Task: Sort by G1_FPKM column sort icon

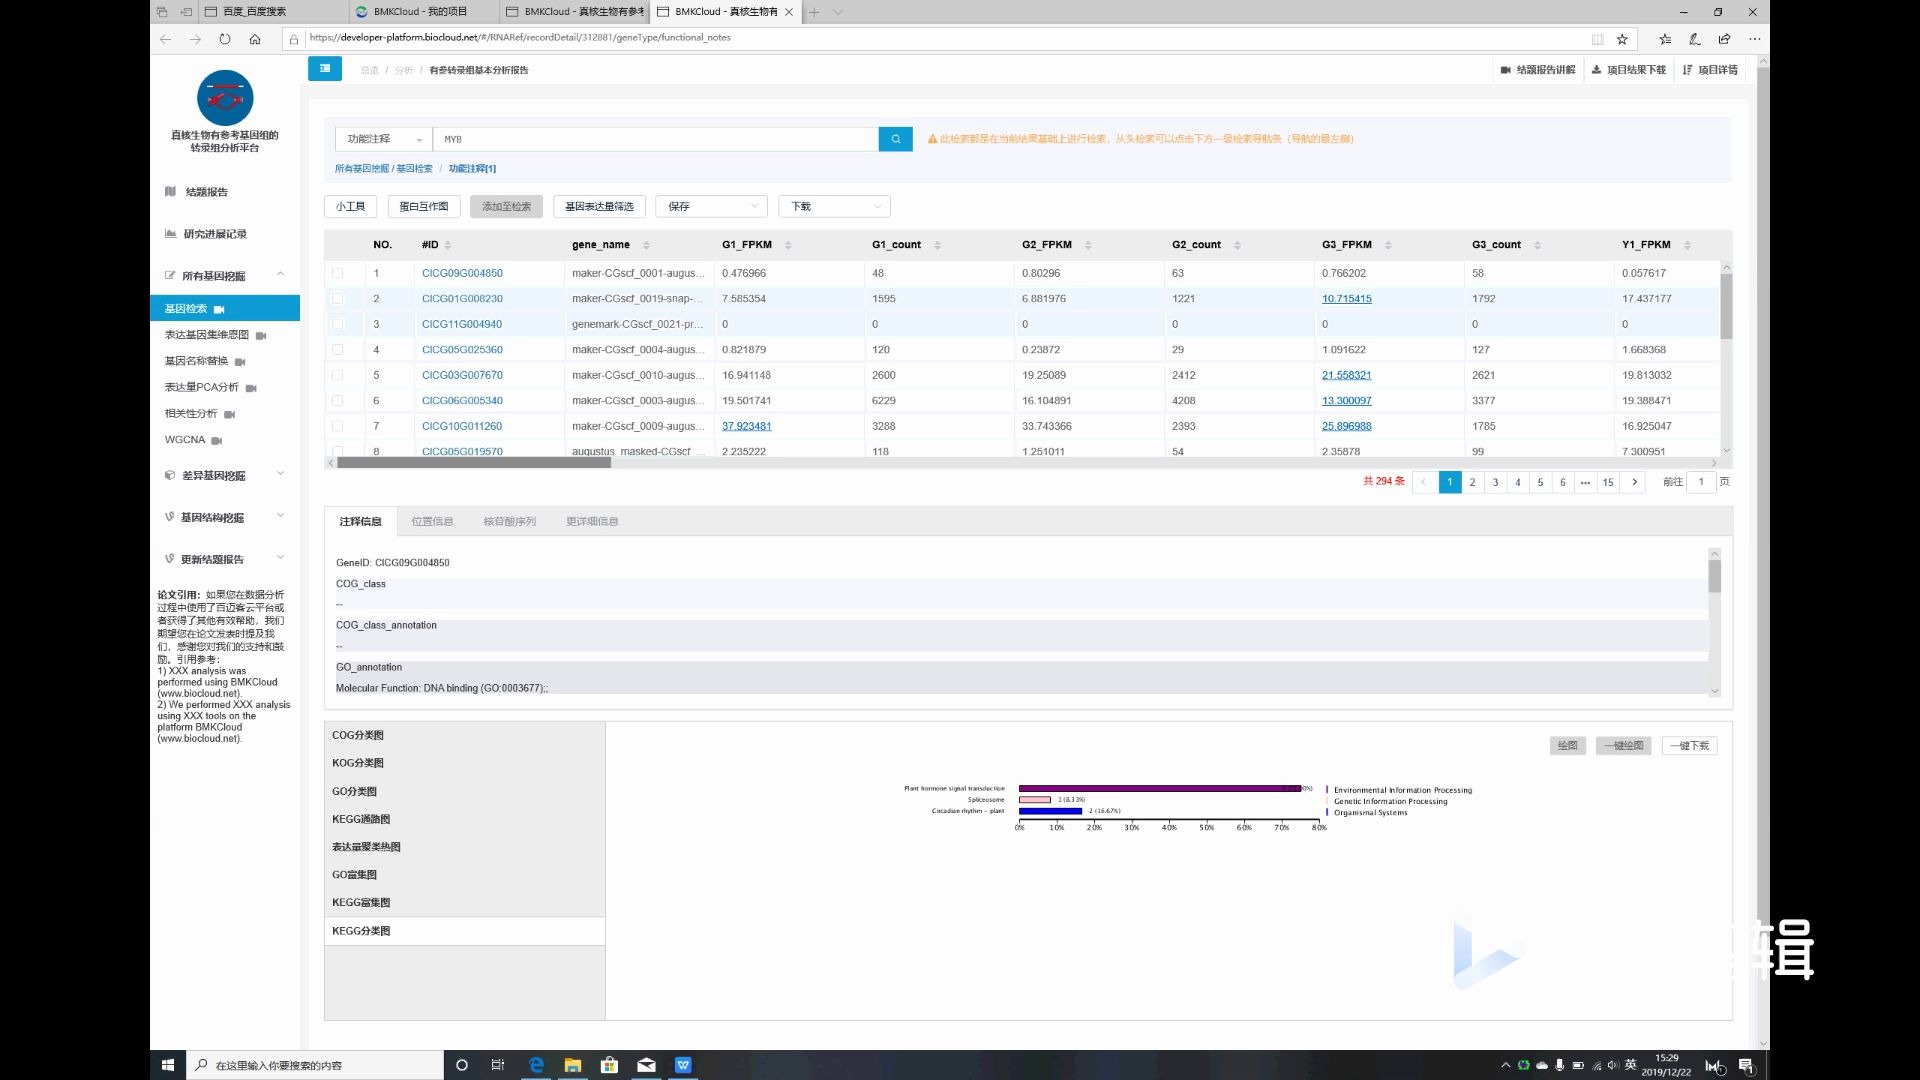Action: pyautogui.click(x=788, y=245)
